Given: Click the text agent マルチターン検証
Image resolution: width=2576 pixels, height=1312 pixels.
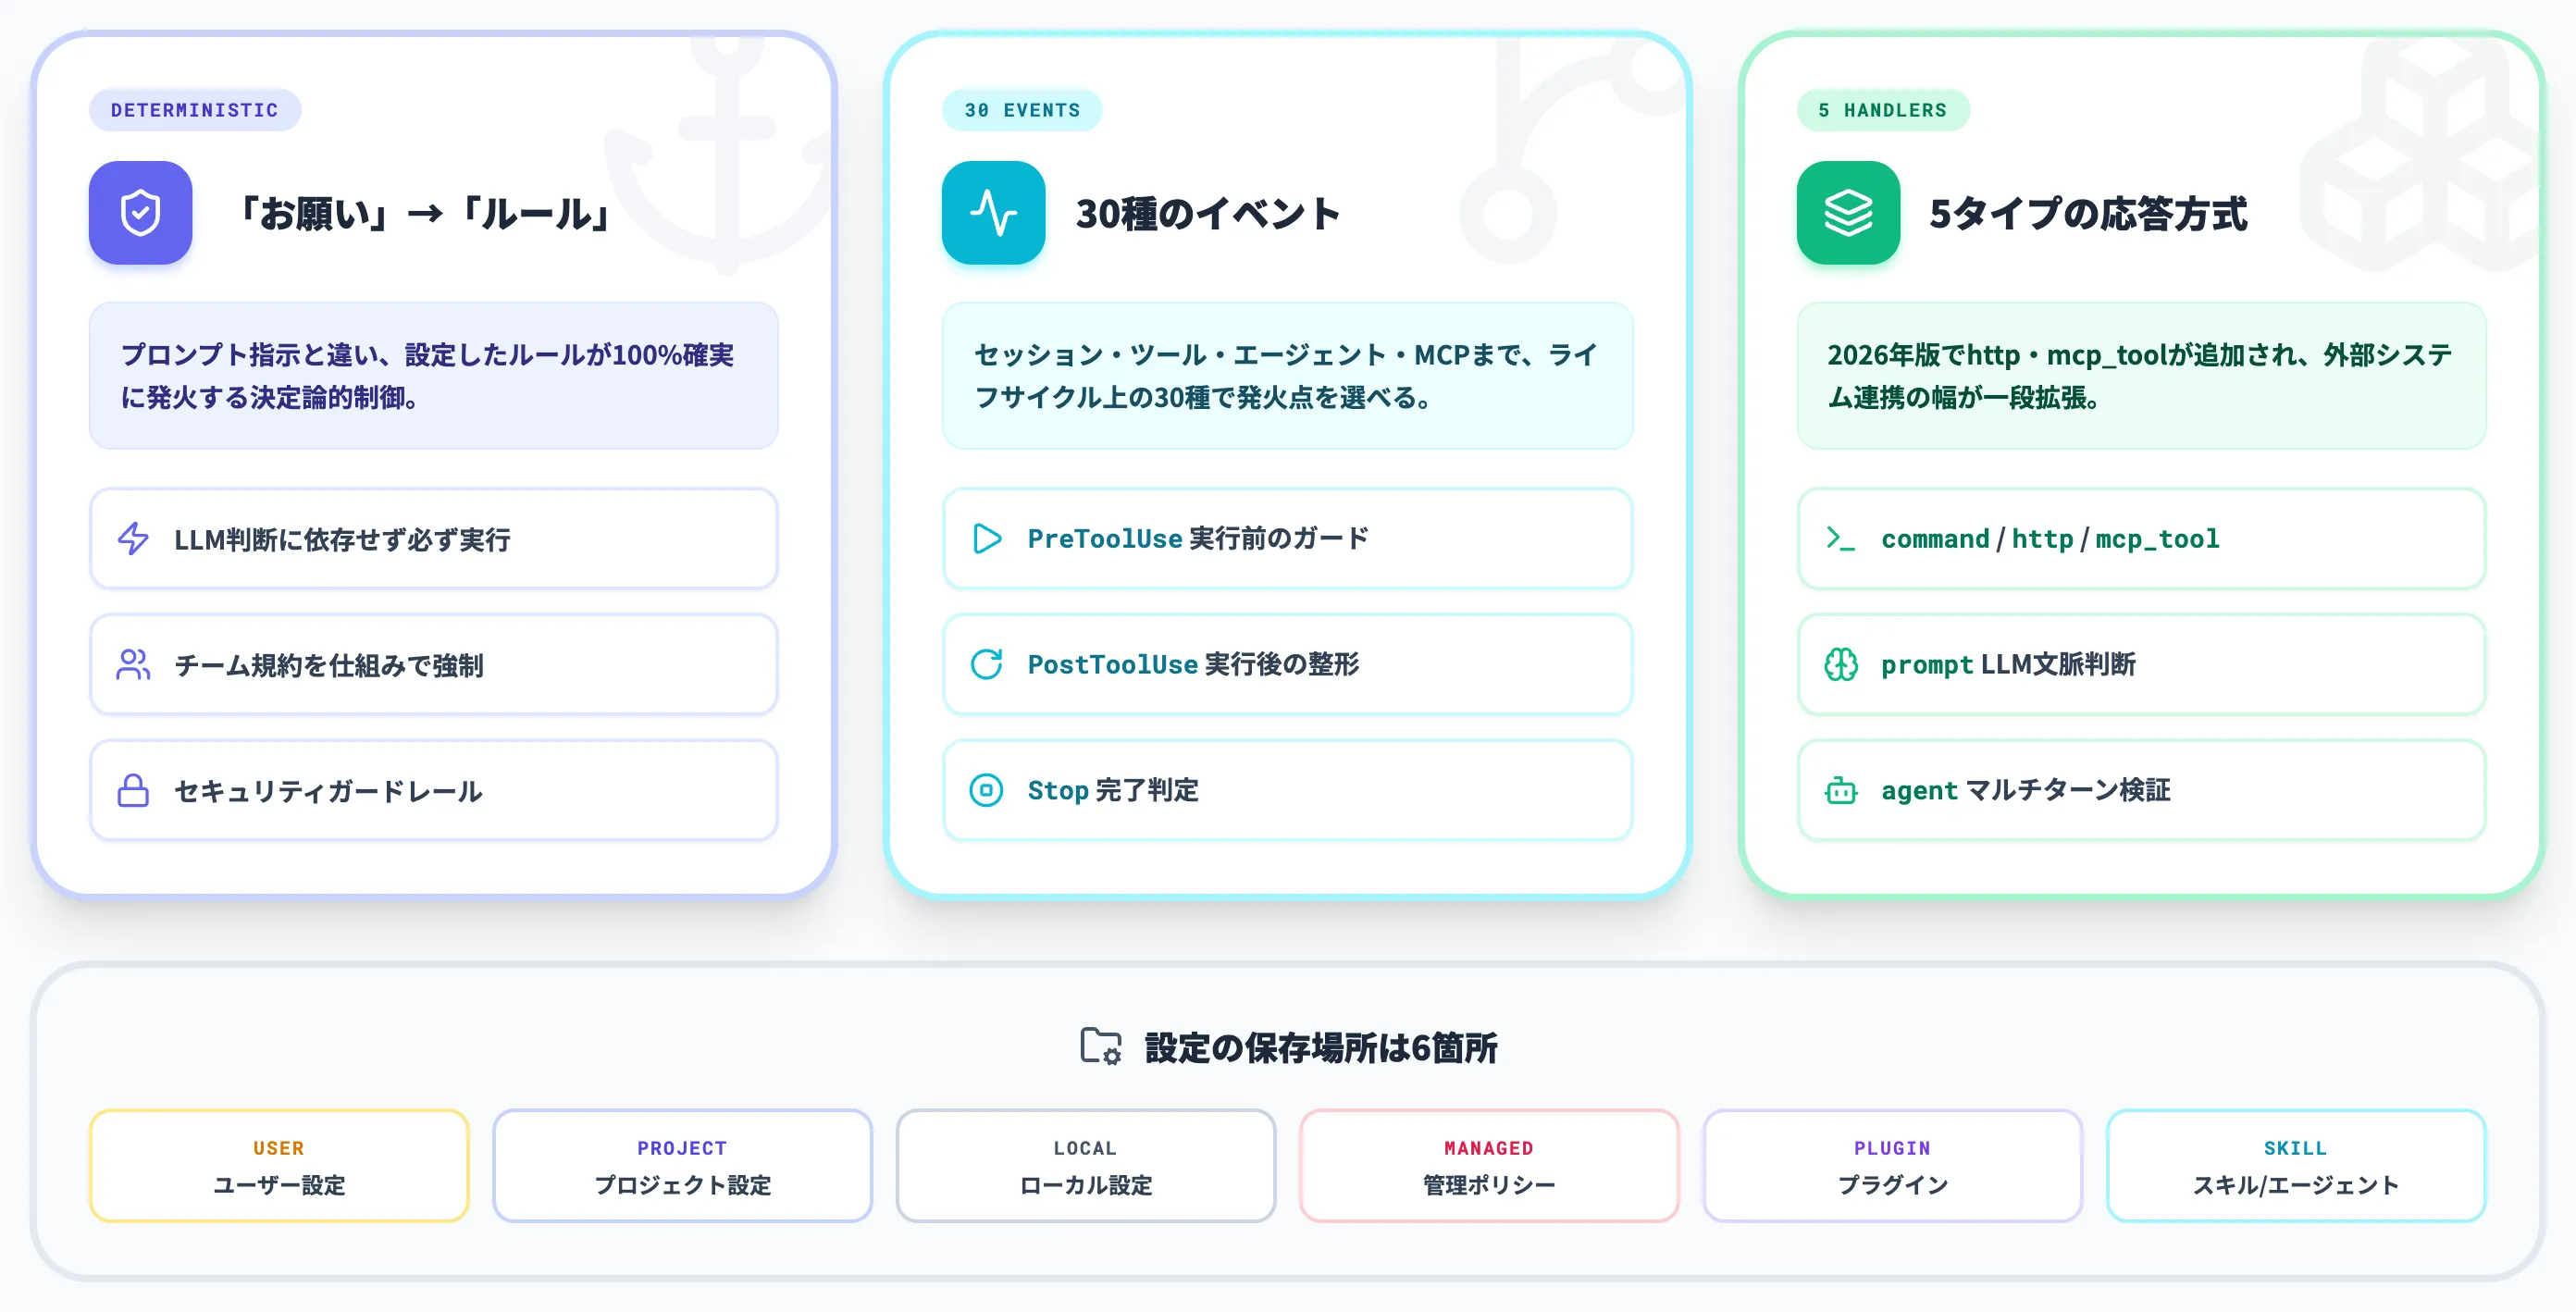Looking at the screenshot, I should 2026,791.
